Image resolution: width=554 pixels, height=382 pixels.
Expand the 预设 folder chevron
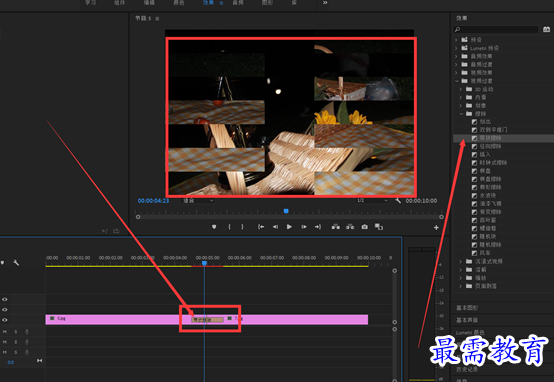[x=456, y=40]
